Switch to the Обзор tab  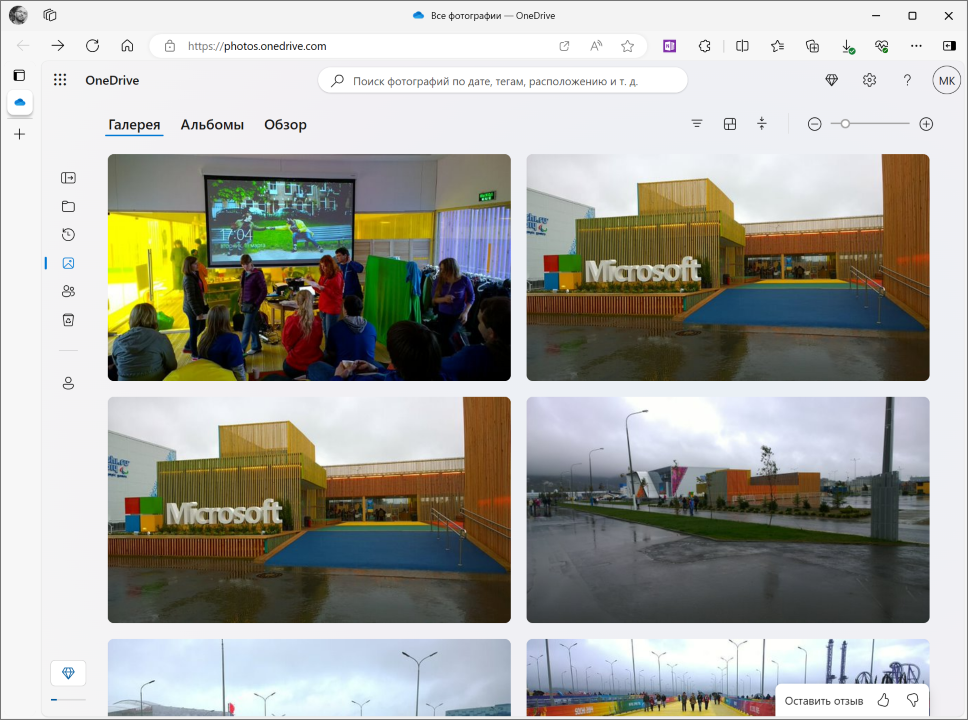point(285,125)
